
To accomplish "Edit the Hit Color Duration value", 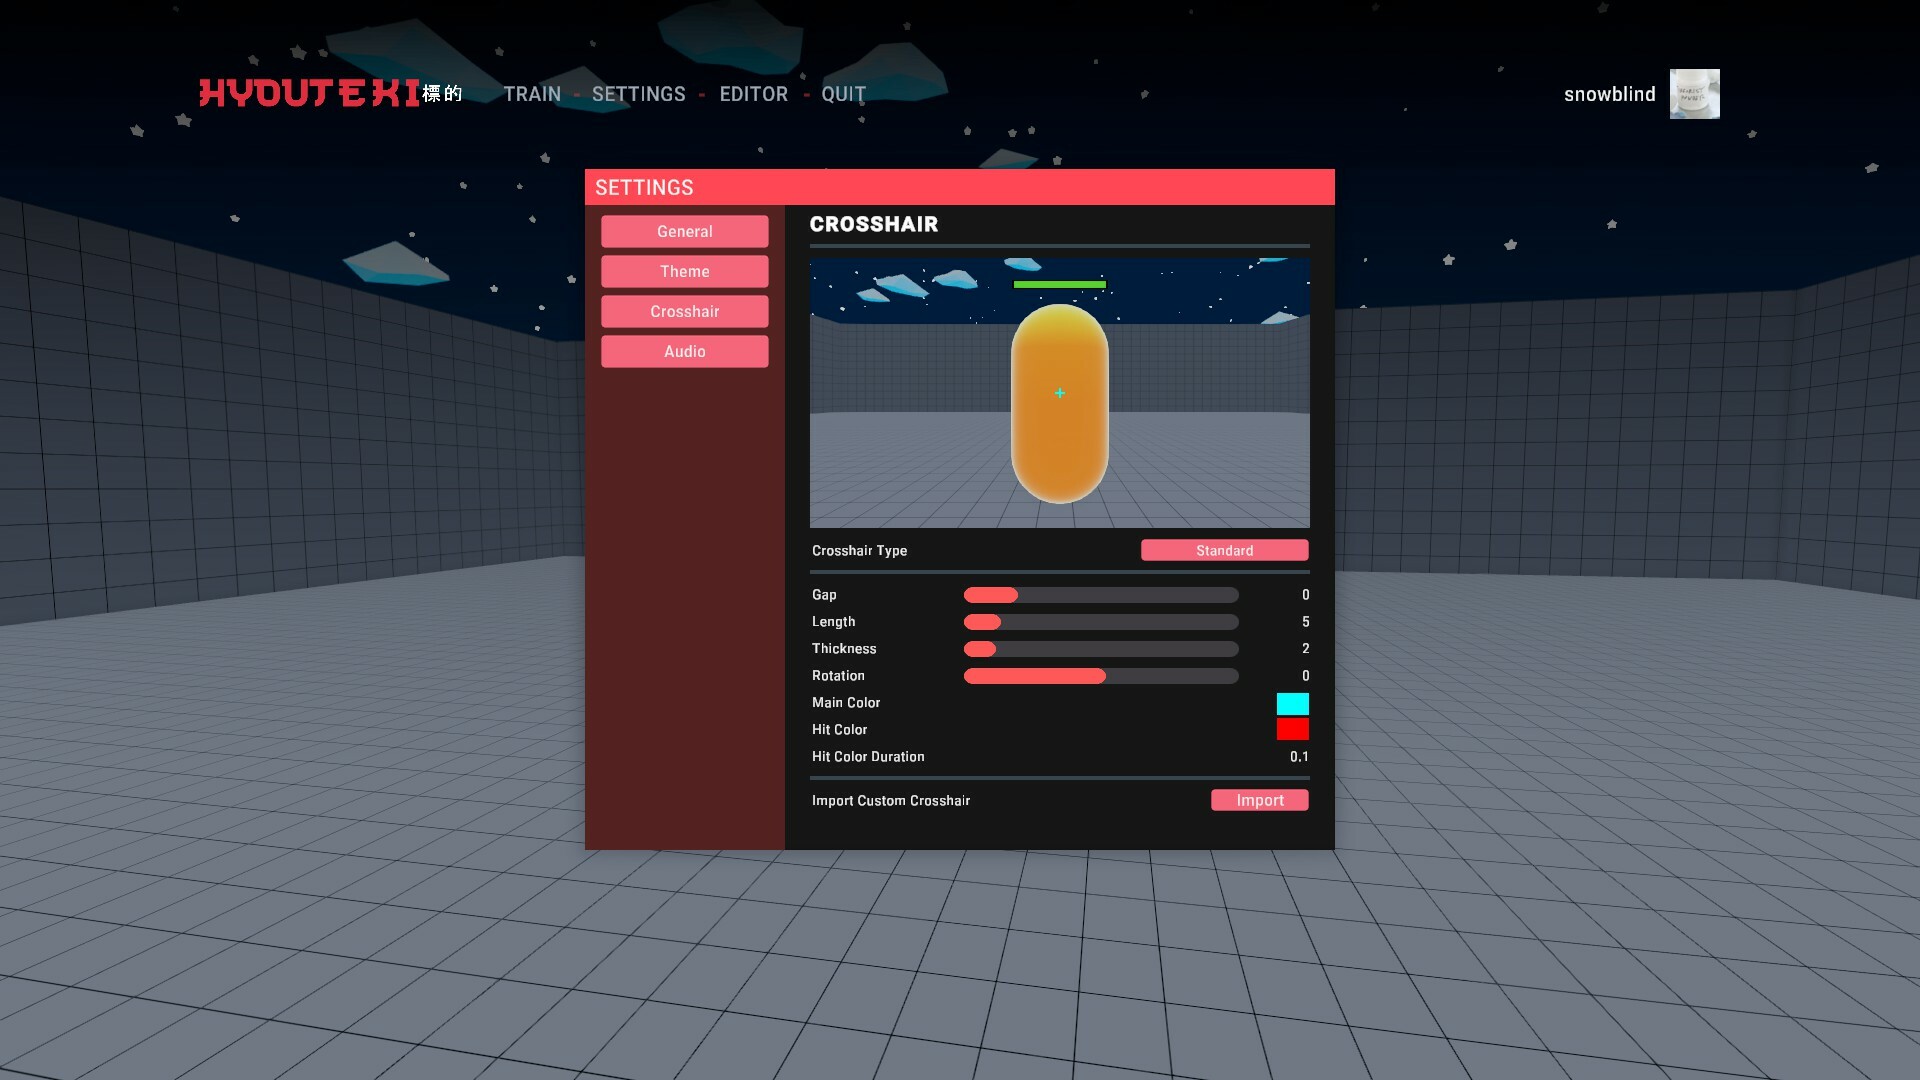I will 1298,757.
